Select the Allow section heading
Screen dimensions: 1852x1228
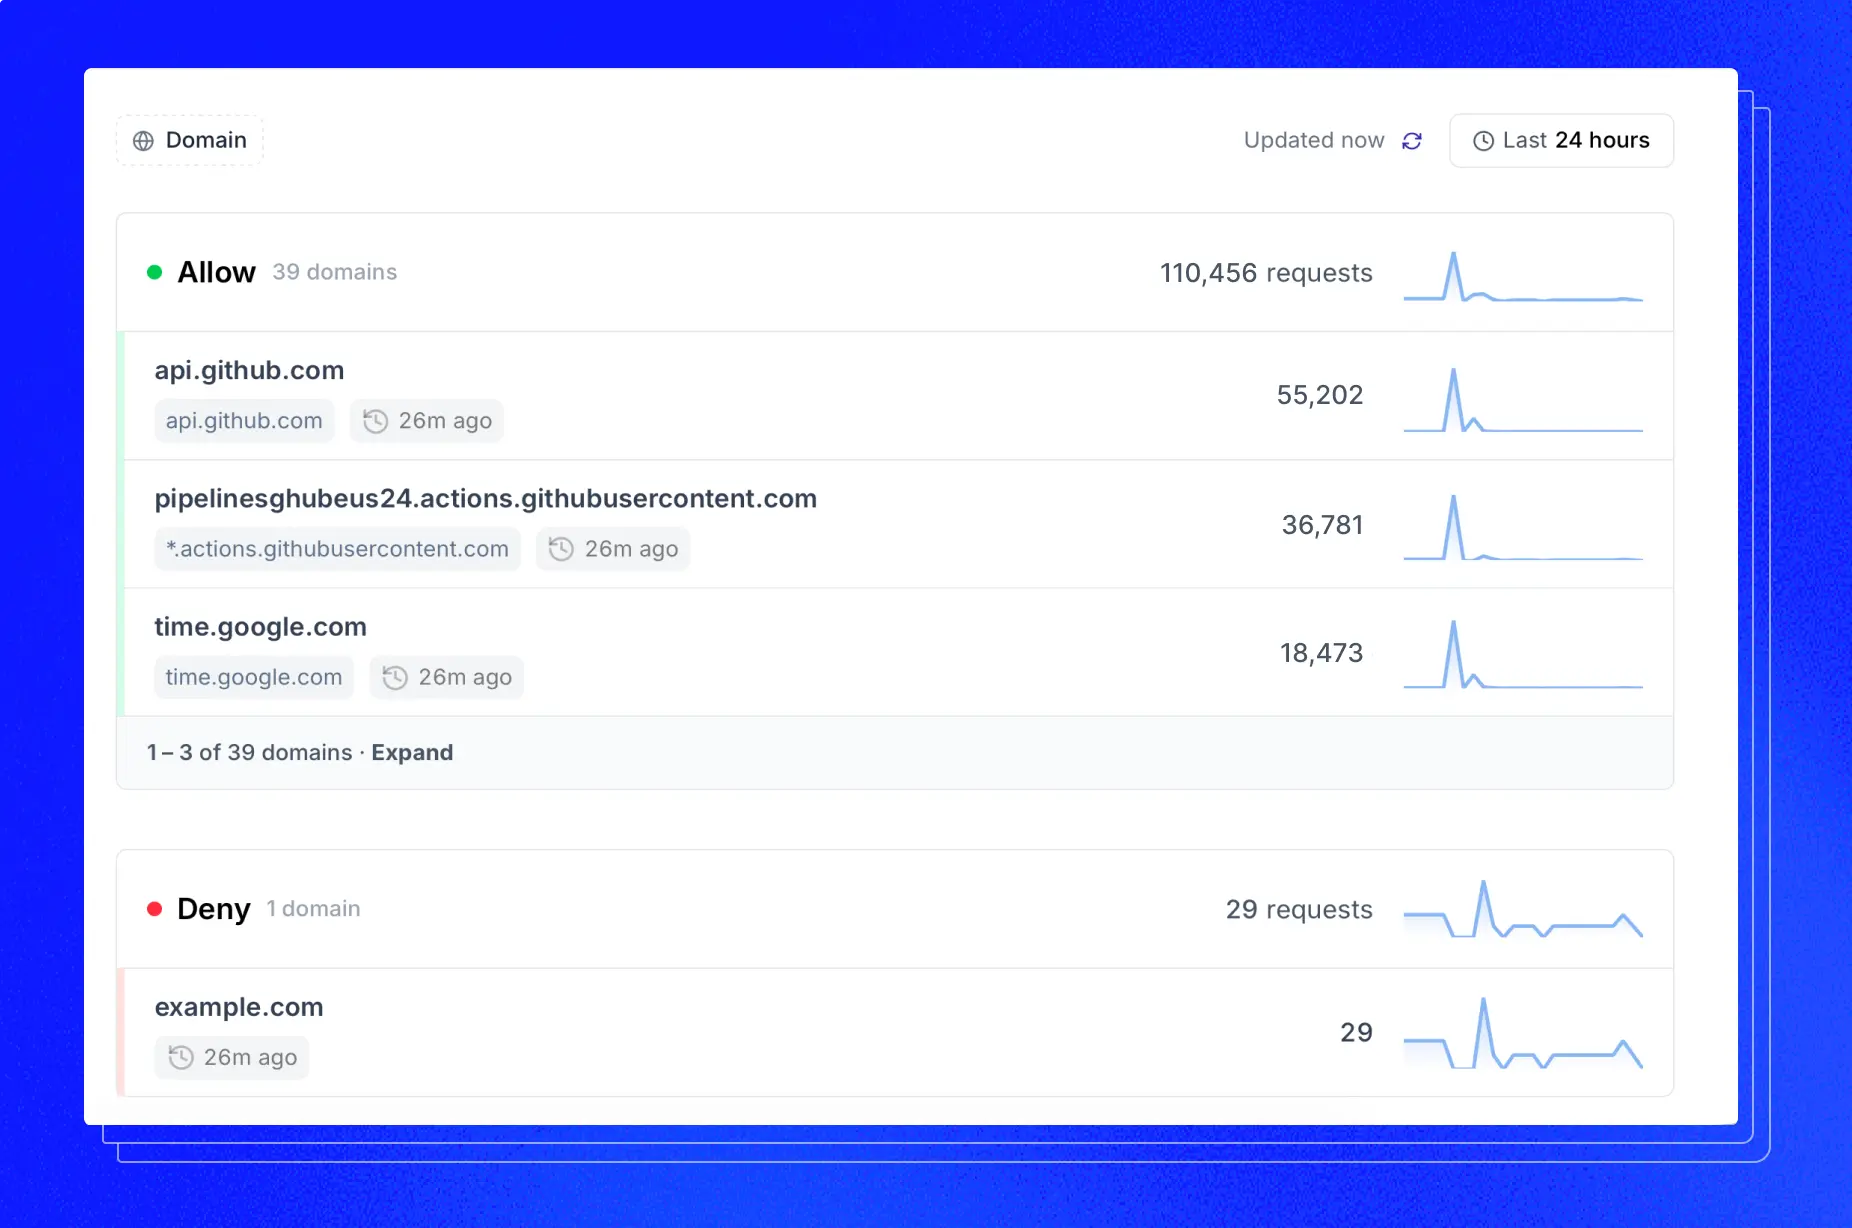216,272
